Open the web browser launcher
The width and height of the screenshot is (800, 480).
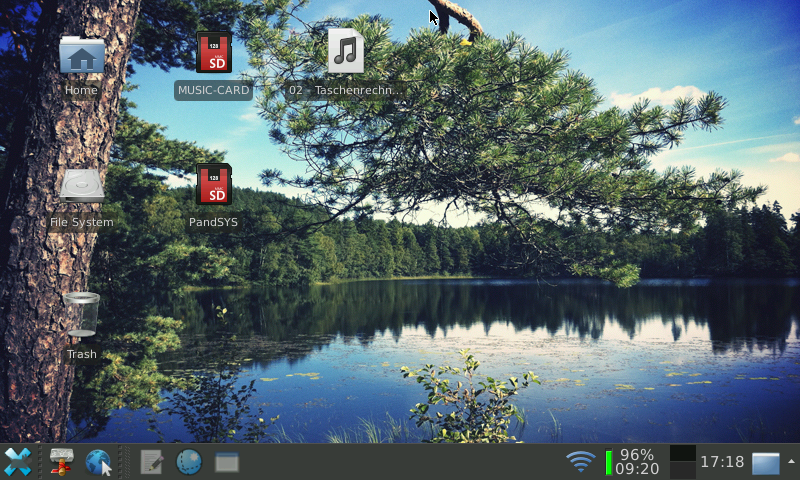pos(98,462)
